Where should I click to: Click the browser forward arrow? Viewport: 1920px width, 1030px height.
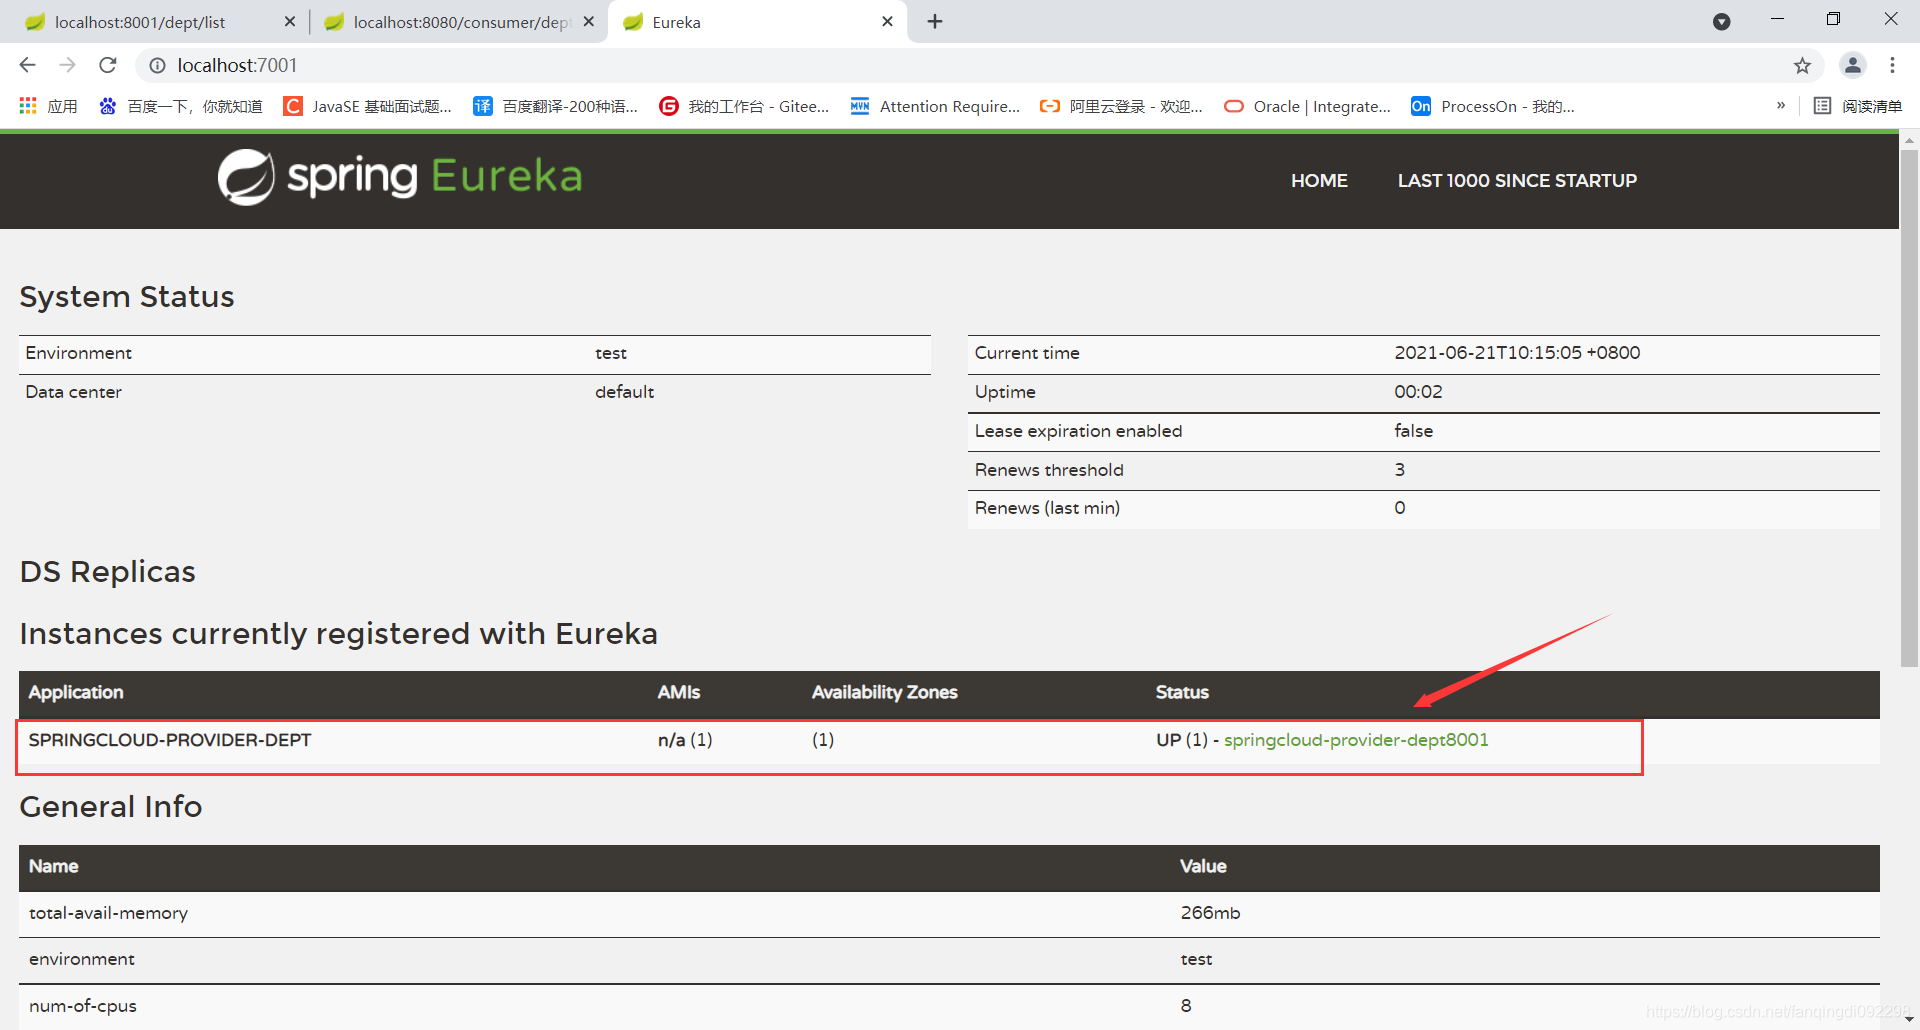pos(67,65)
